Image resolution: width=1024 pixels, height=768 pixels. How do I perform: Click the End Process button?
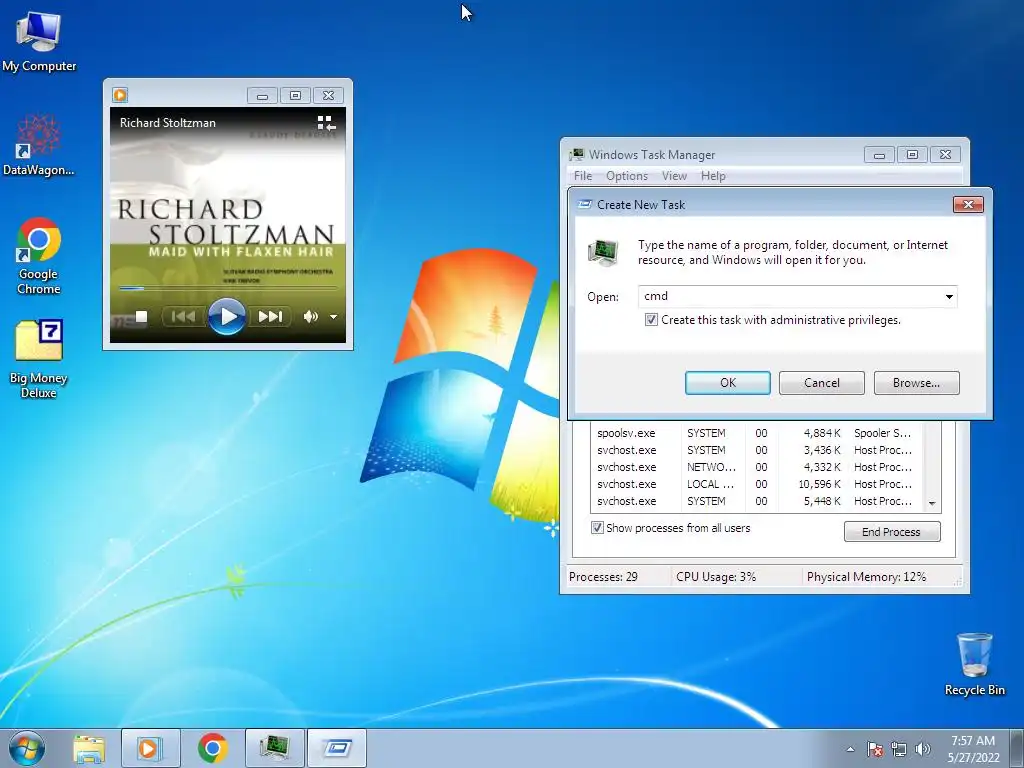pyautogui.click(x=892, y=532)
